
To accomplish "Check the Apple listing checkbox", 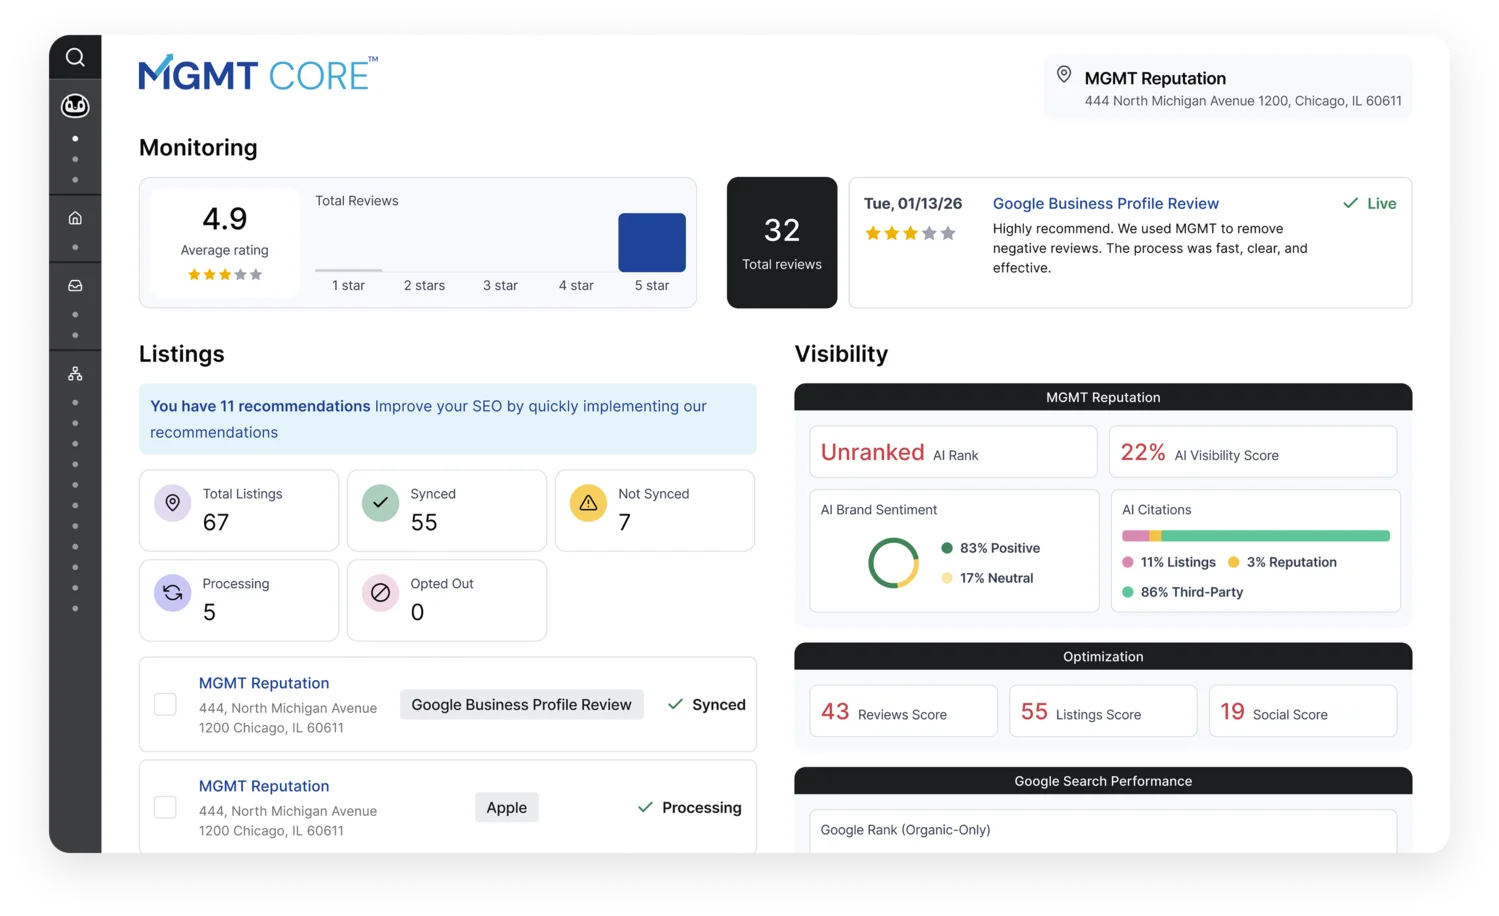I will tap(165, 807).
